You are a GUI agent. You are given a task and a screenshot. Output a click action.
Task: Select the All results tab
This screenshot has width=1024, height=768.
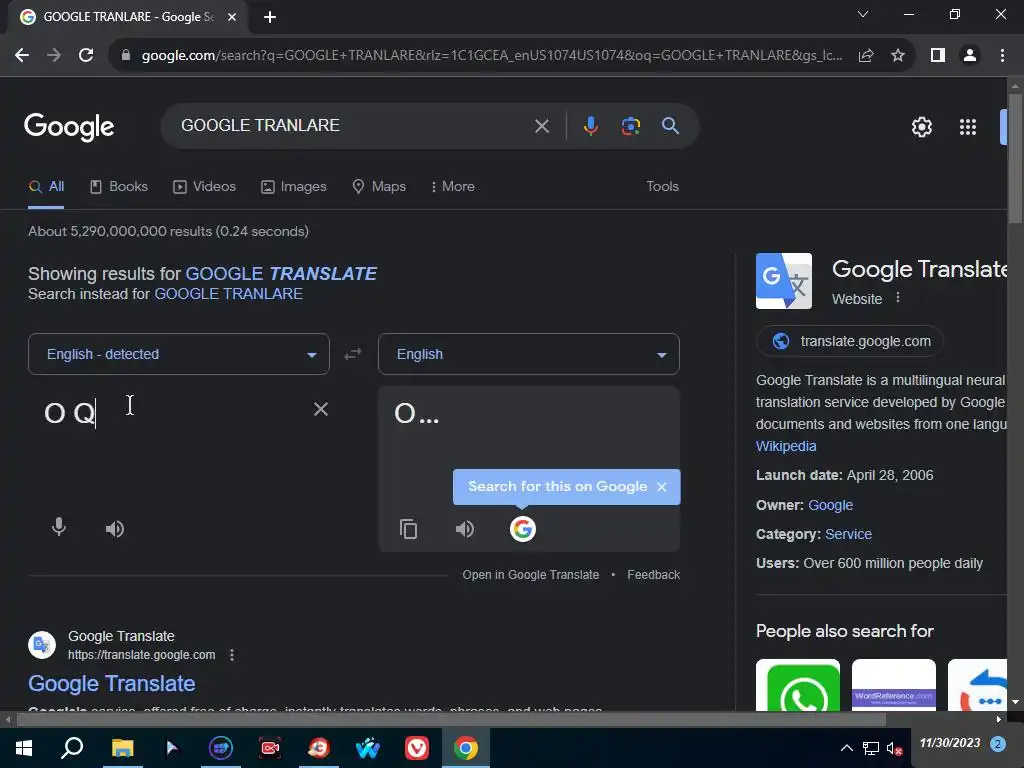click(46, 187)
